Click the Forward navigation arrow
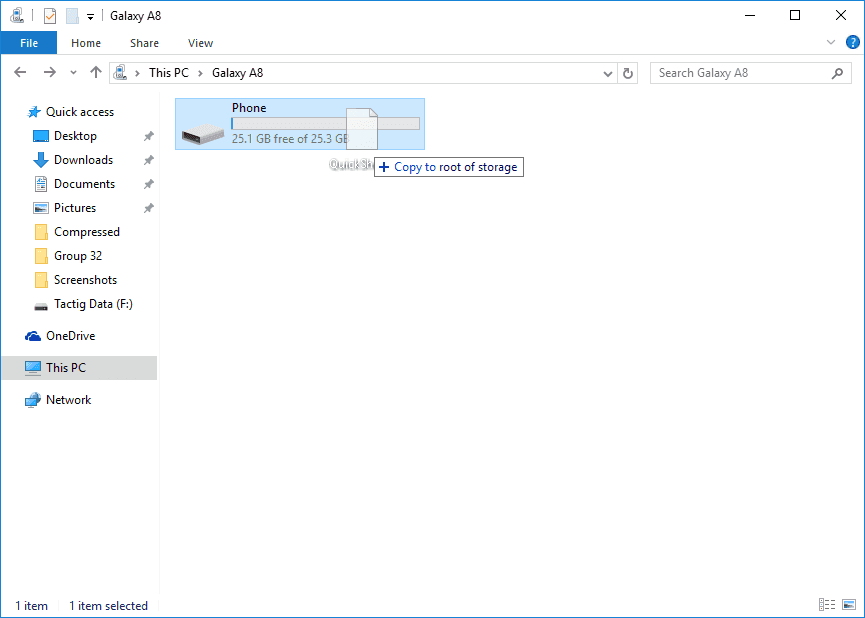Viewport: 865px width, 618px height. coord(50,72)
